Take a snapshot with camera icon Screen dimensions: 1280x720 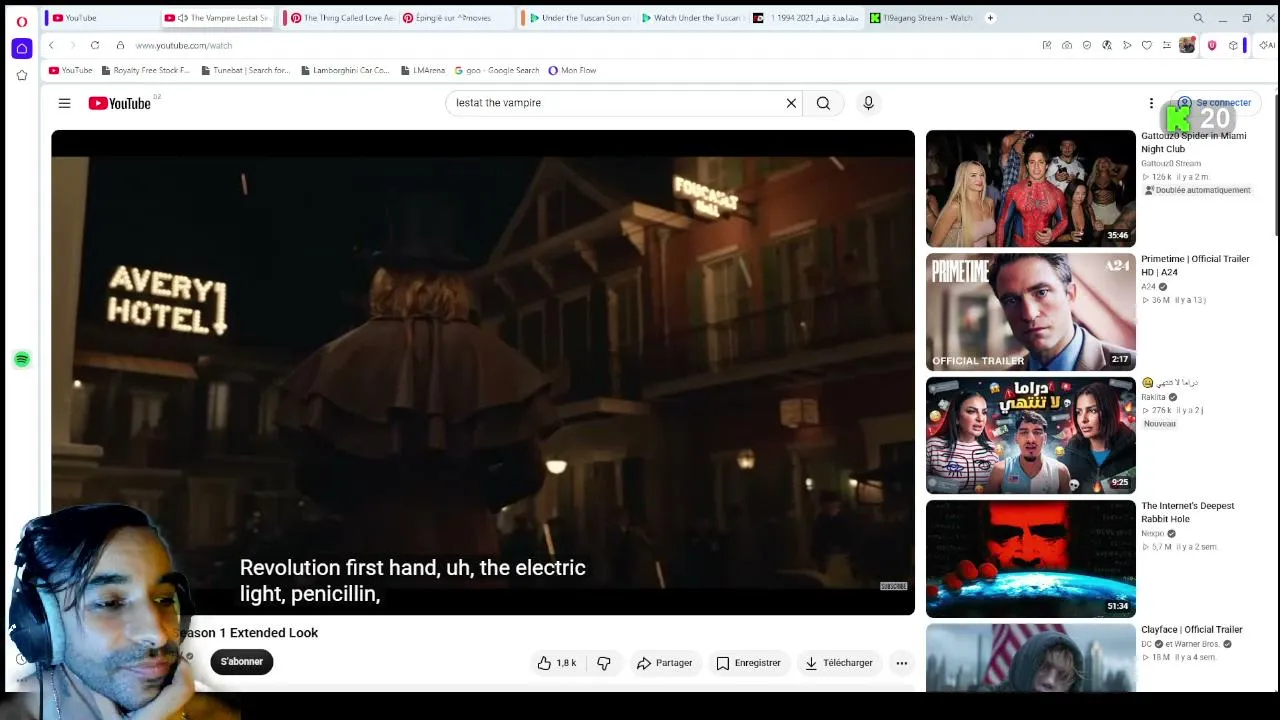(x=1067, y=45)
